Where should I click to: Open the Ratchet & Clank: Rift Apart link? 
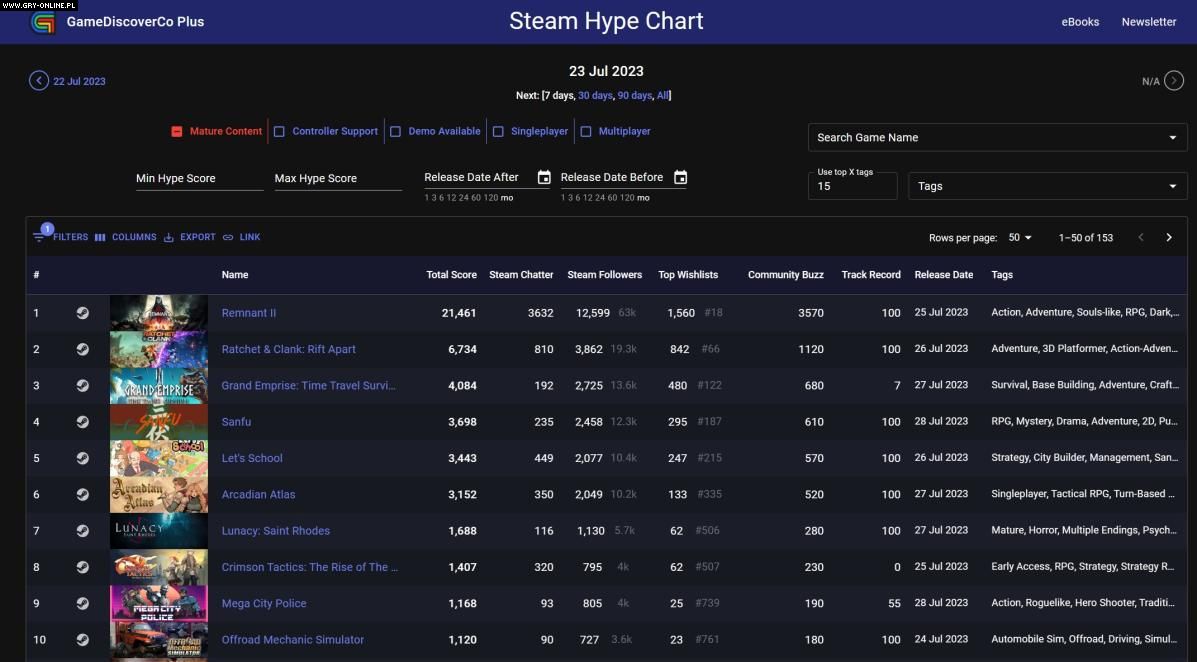point(288,349)
